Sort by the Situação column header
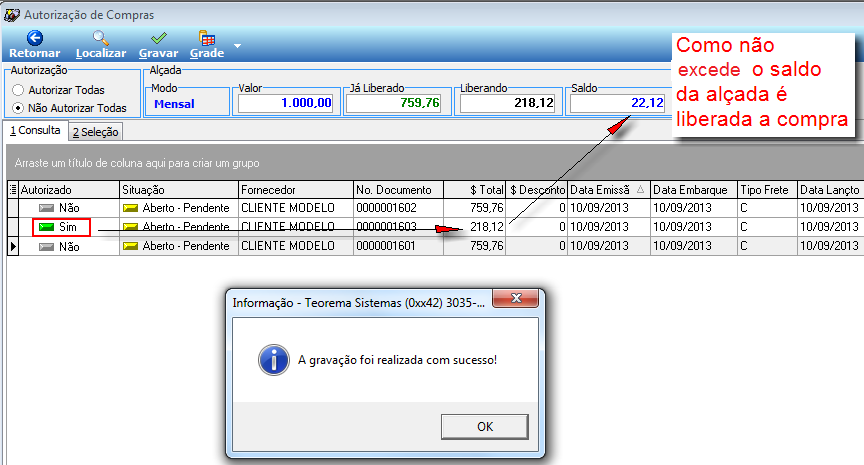Viewport: 864px width, 465px height. click(x=179, y=190)
